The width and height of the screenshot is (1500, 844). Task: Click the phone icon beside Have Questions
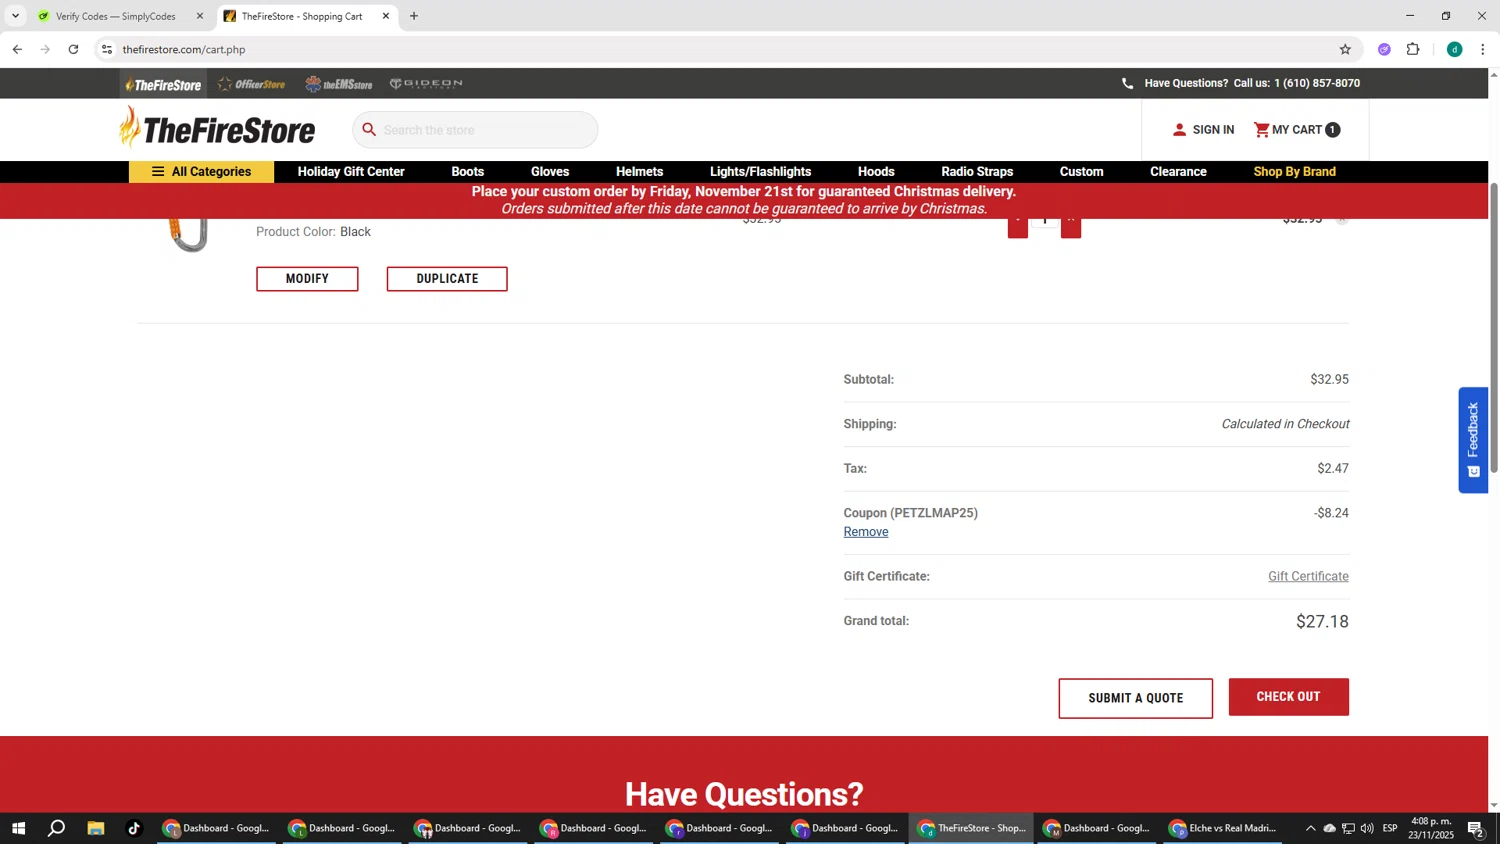[1128, 84]
